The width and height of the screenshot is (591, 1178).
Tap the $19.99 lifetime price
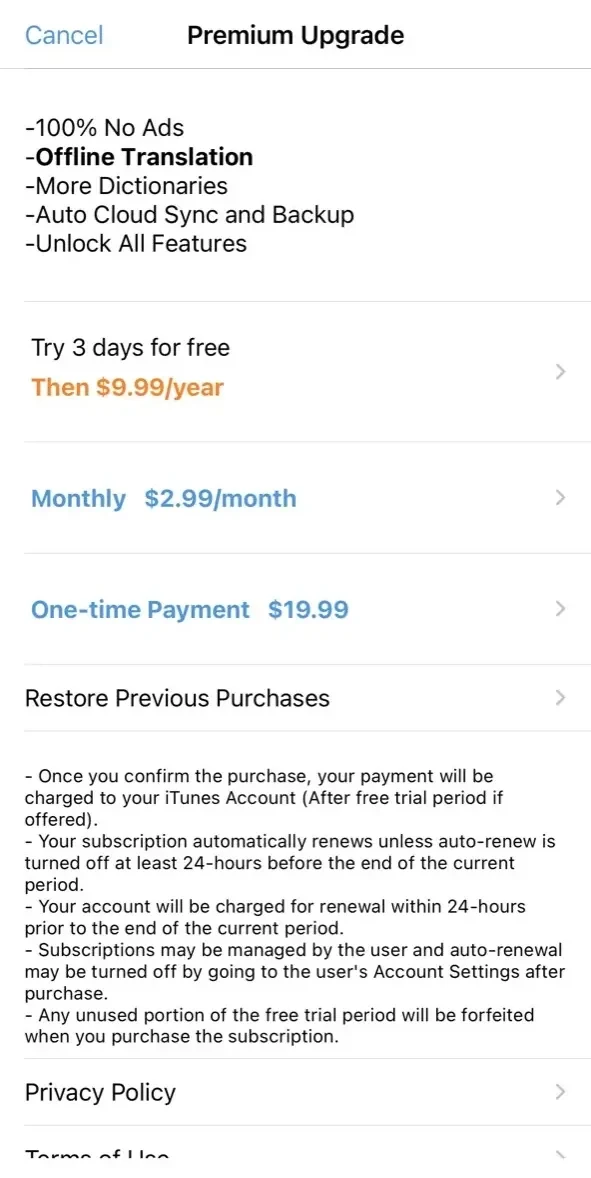[308, 609]
